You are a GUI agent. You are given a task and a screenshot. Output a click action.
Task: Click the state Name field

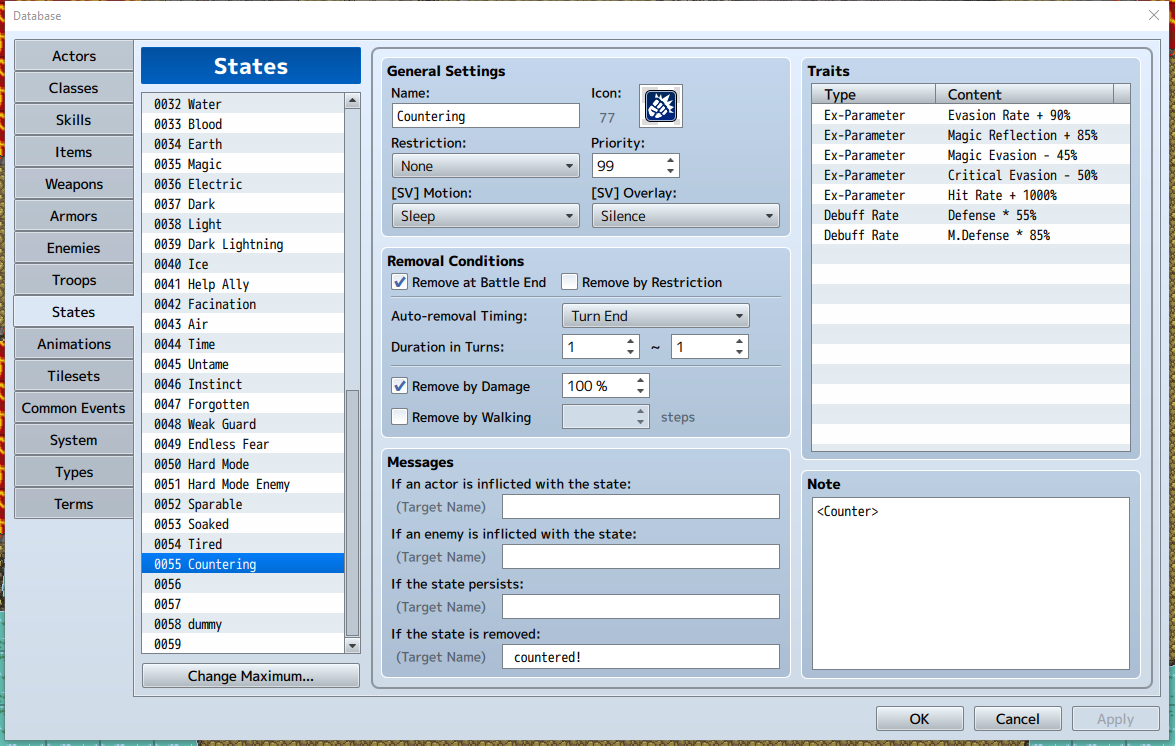485,116
